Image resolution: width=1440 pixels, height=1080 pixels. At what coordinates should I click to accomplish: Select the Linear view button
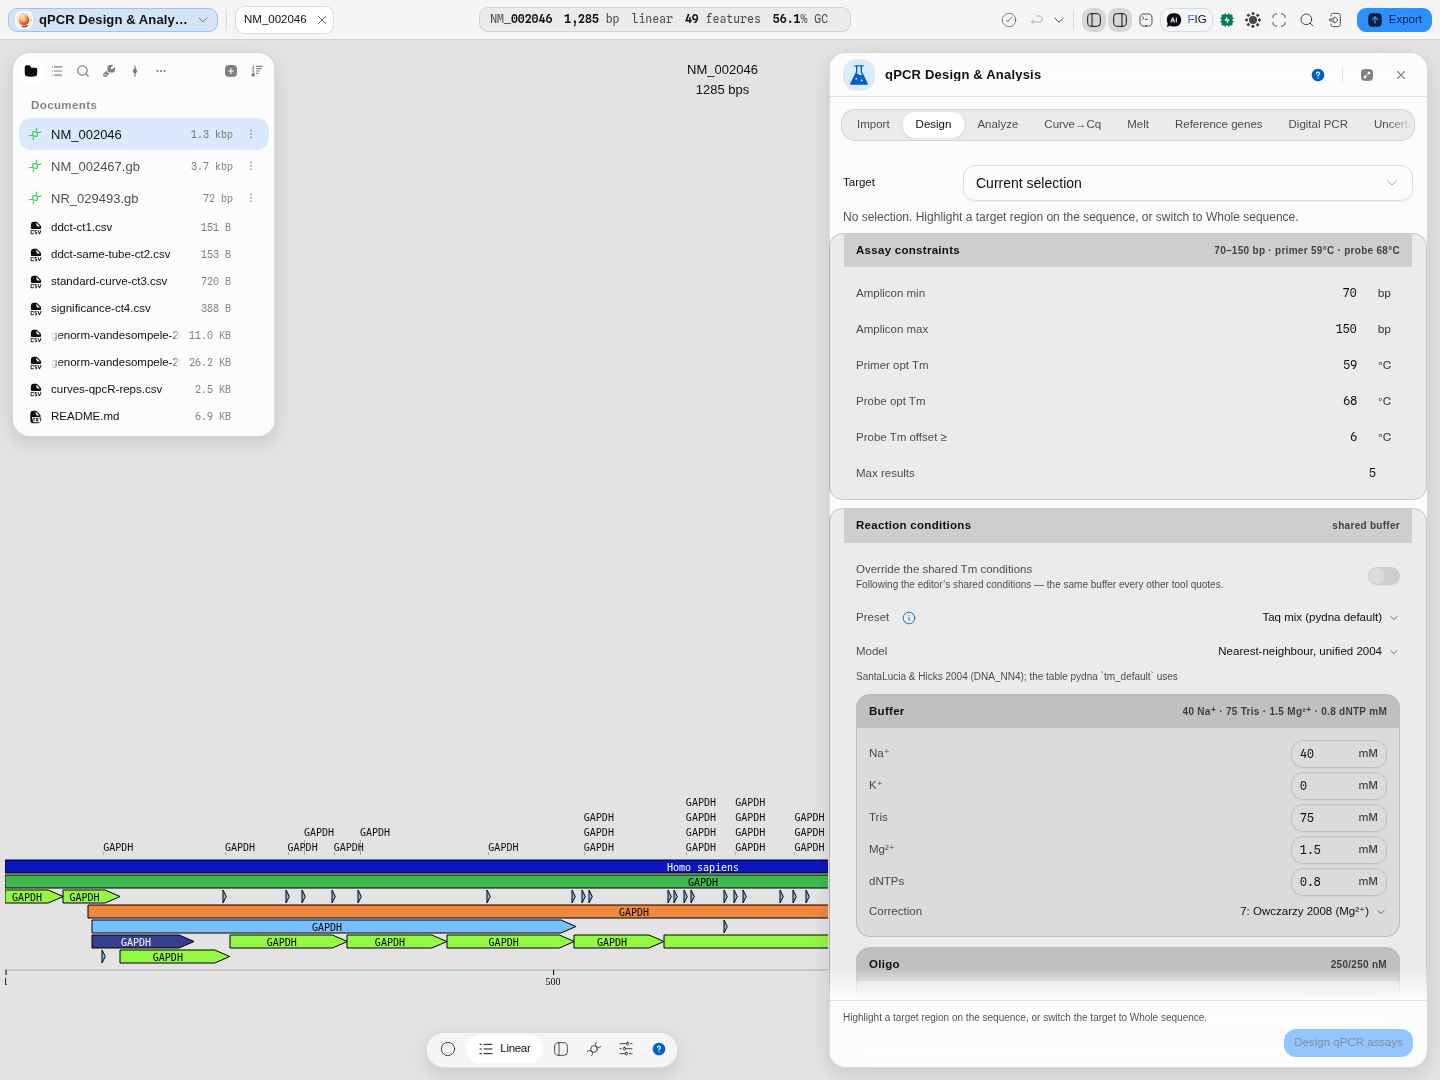pyautogui.click(x=505, y=1049)
